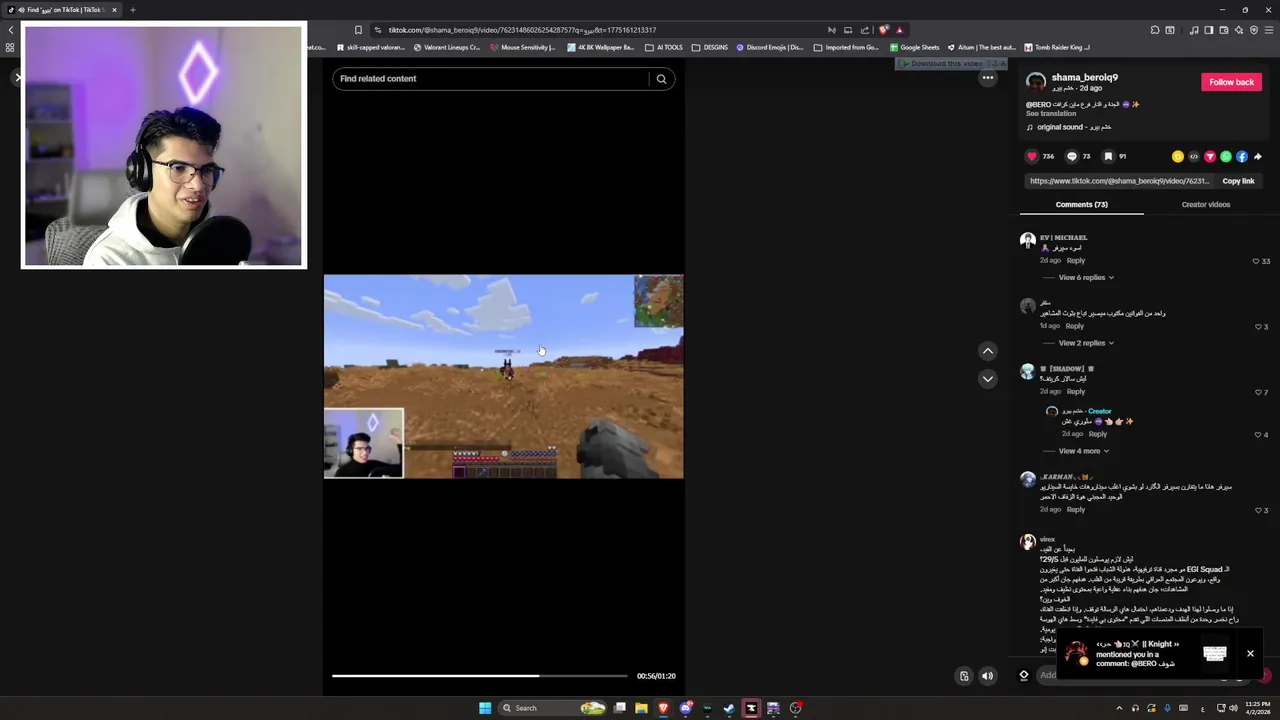Screen dimensions: 1280x720
Task: Reply to EV | MICHAEL's comment
Action: [x=1076, y=260]
